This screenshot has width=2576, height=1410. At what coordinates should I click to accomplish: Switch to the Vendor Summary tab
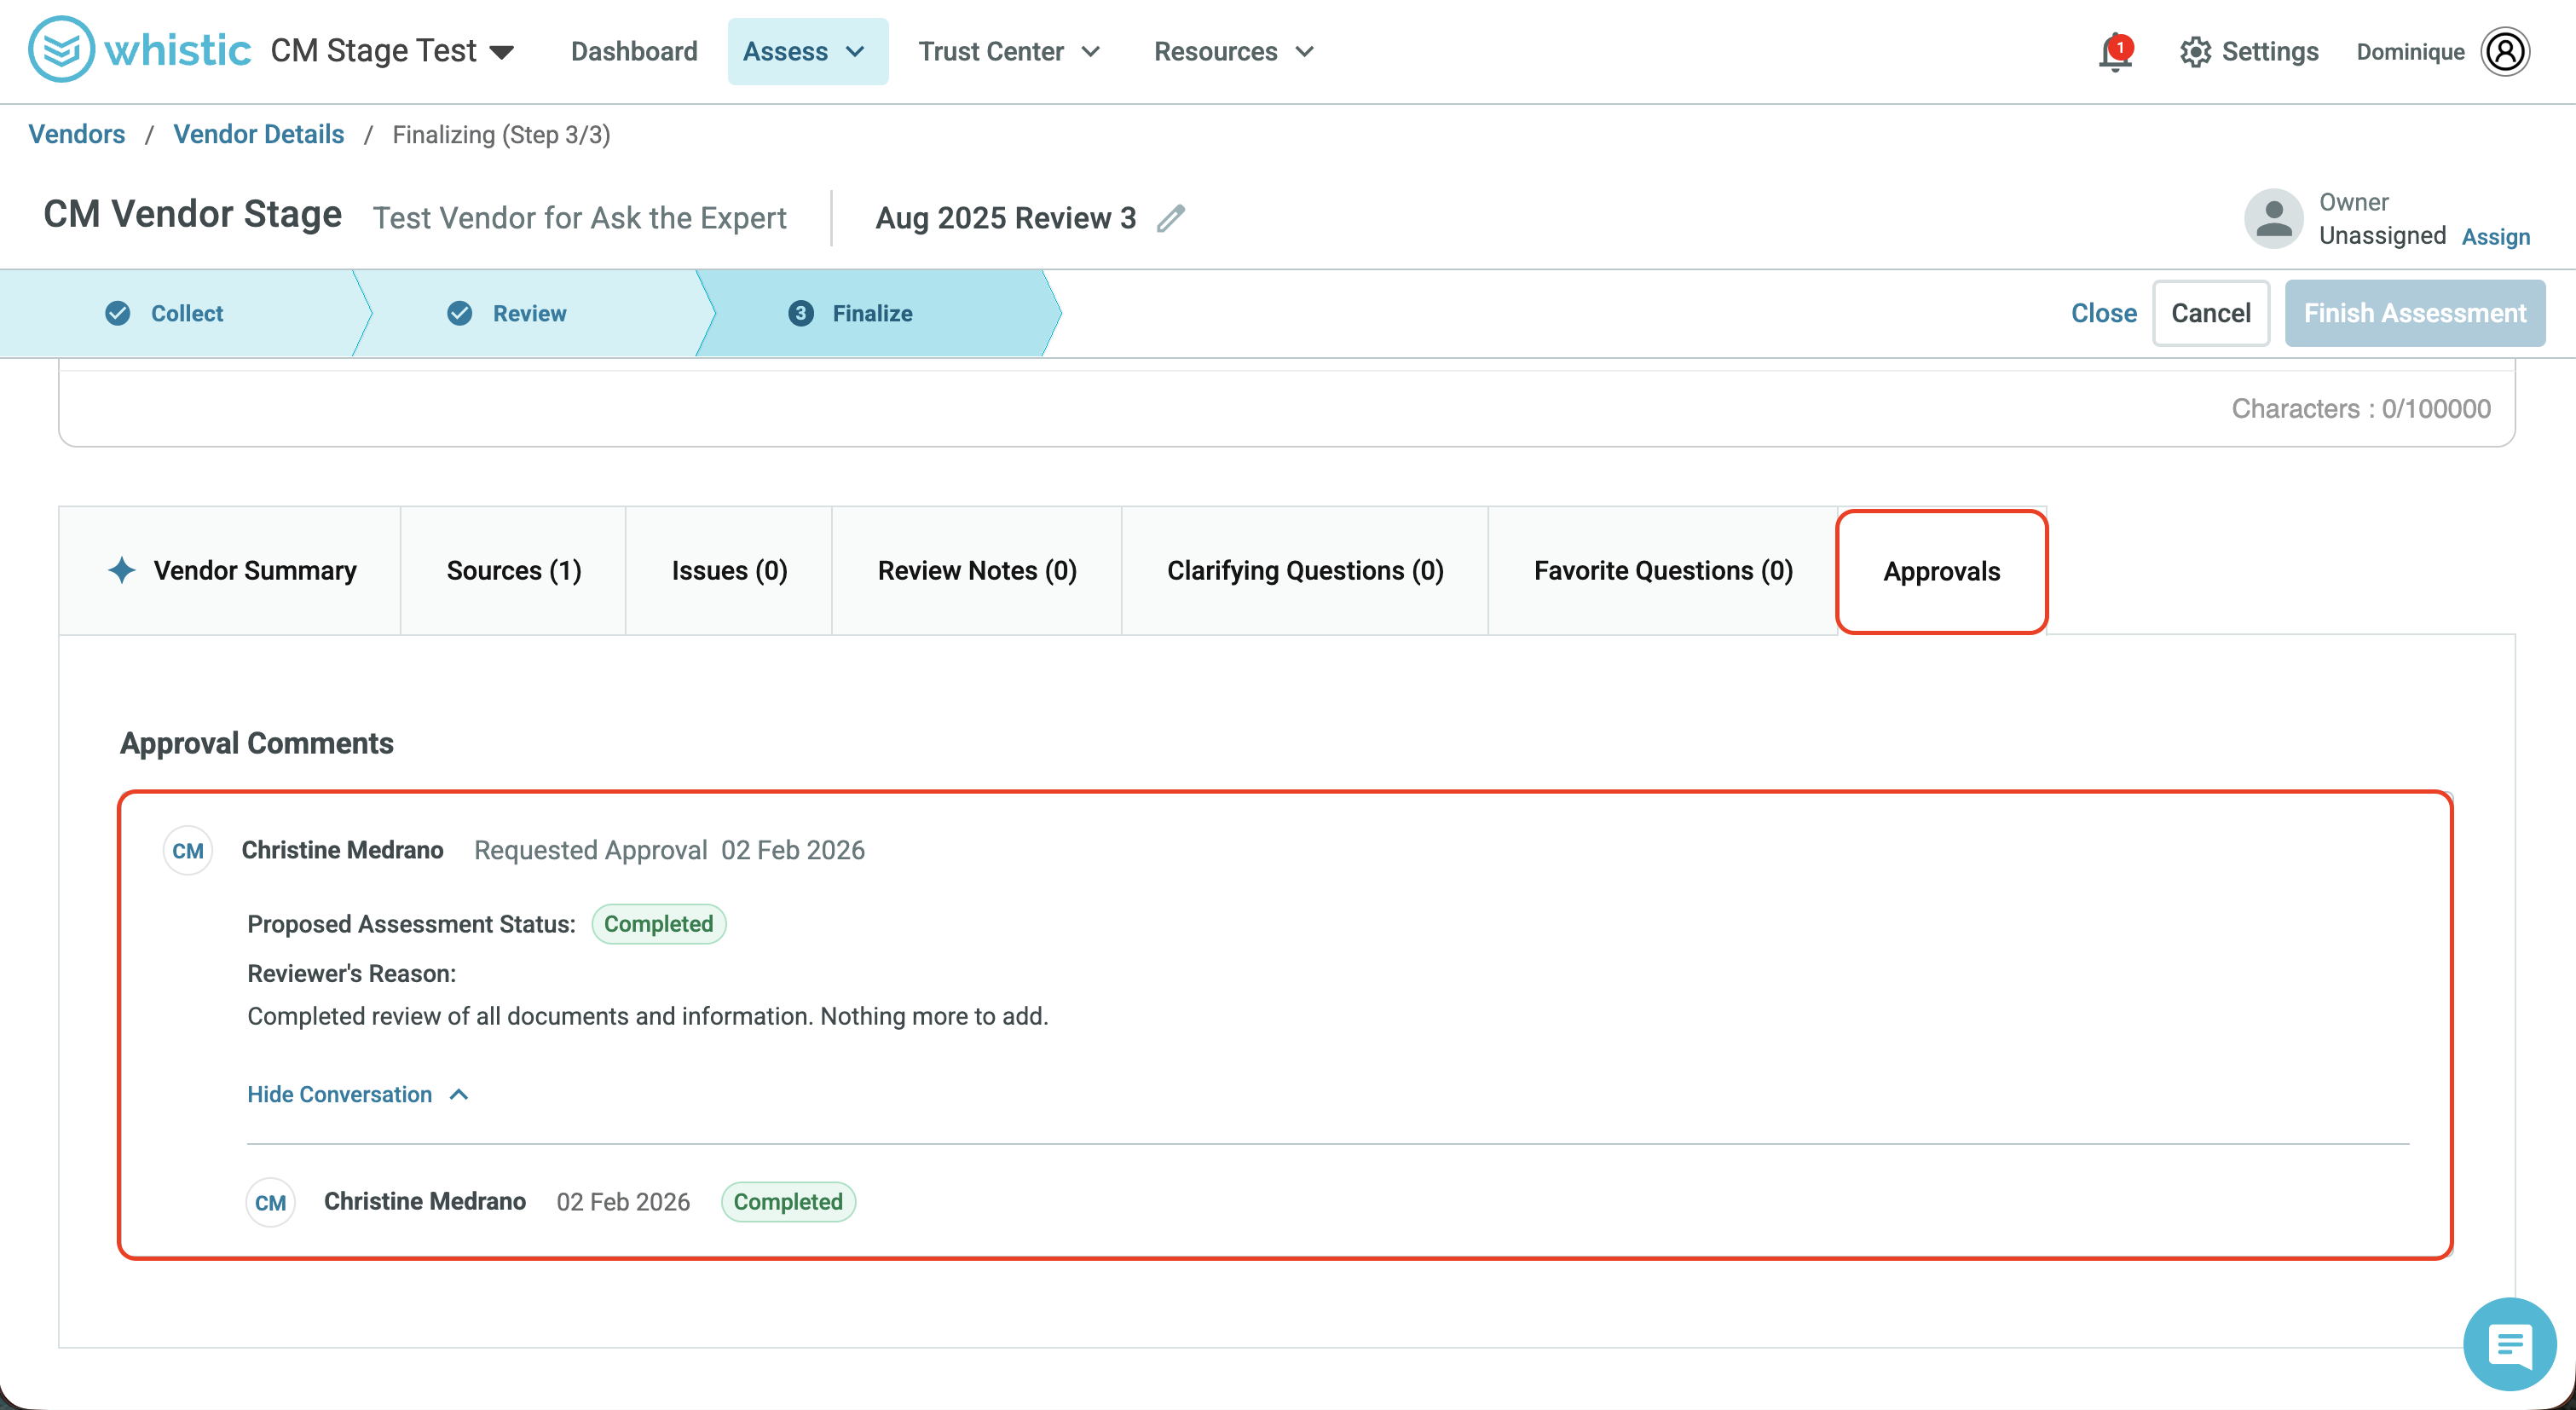pyautogui.click(x=230, y=570)
